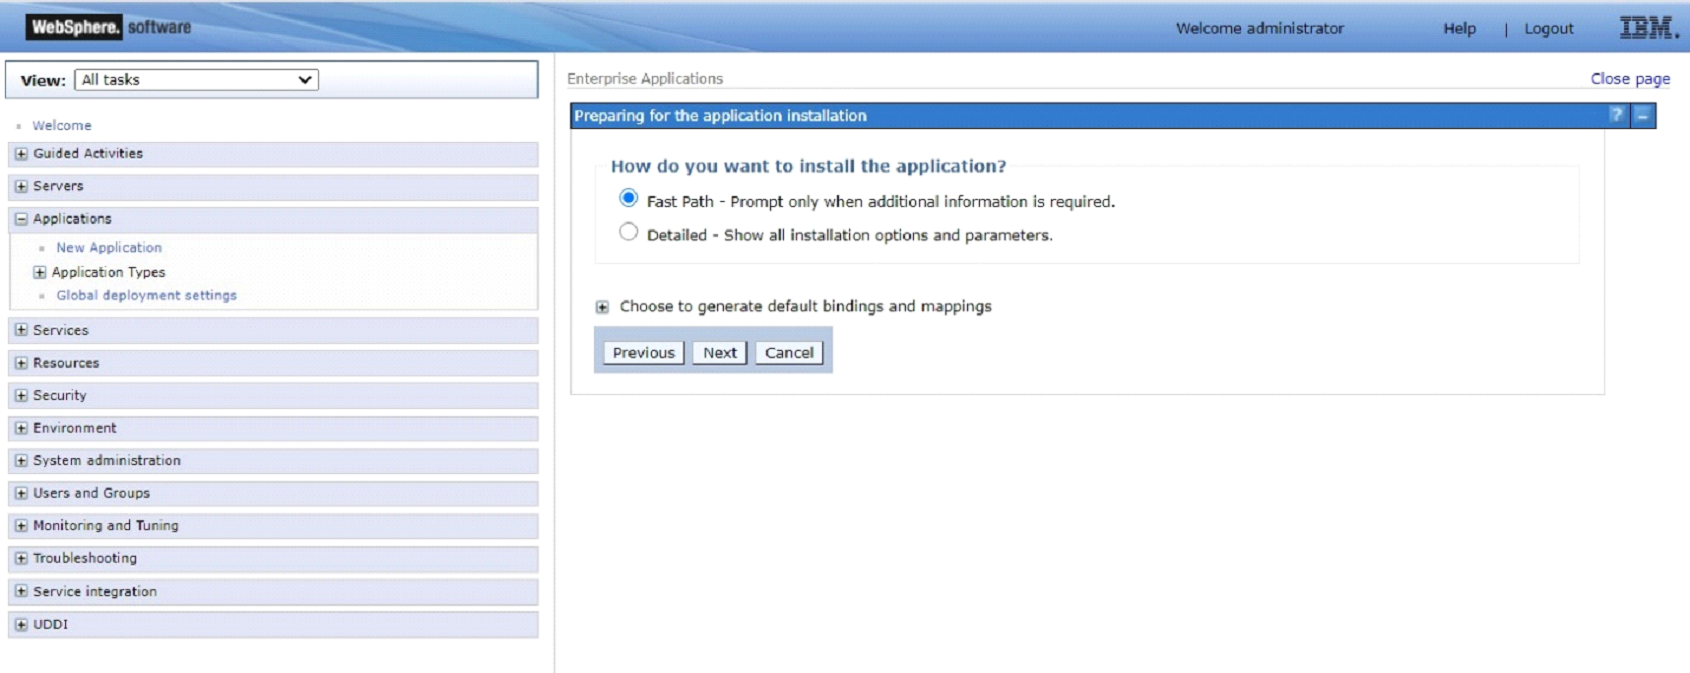Expand the default bindings and mappings section
1690x673 pixels.
click(602, 307)
